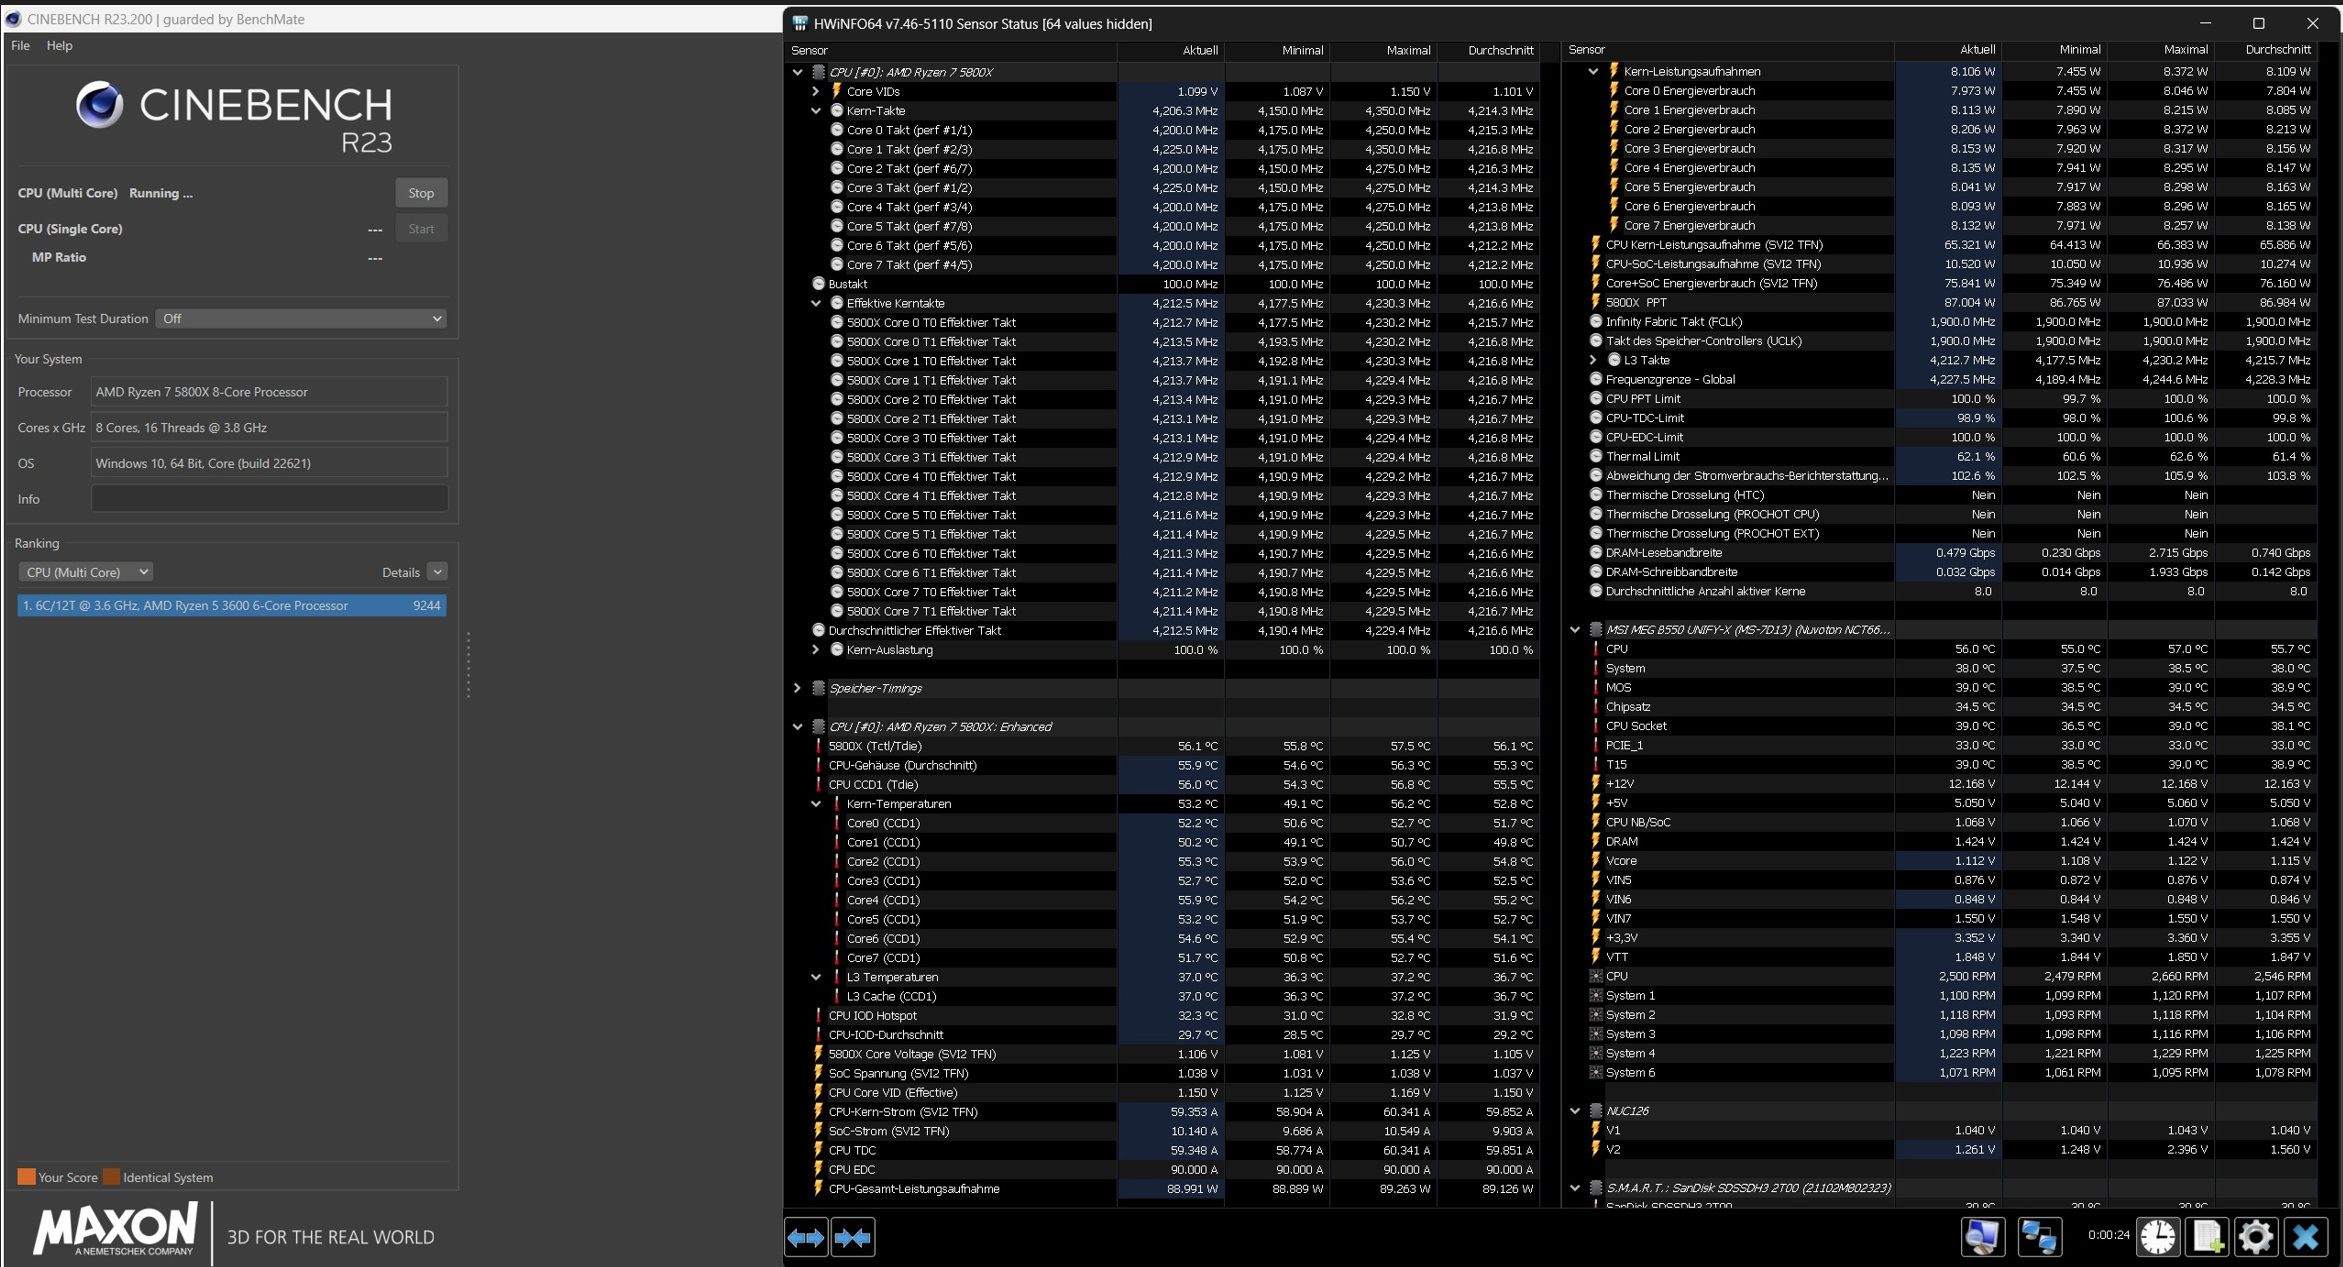2343x1267 pixels.
Task: Open HWiNFO sensor settings gear
Action: coord(2256,1237)
